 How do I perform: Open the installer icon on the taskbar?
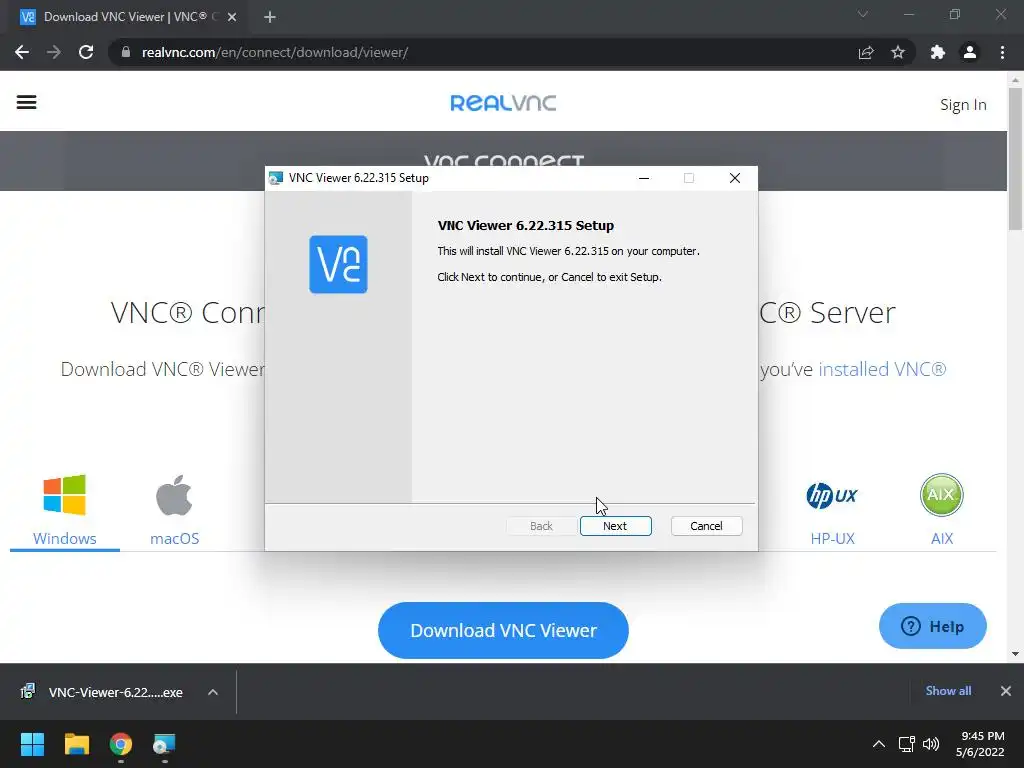(164, 744)
